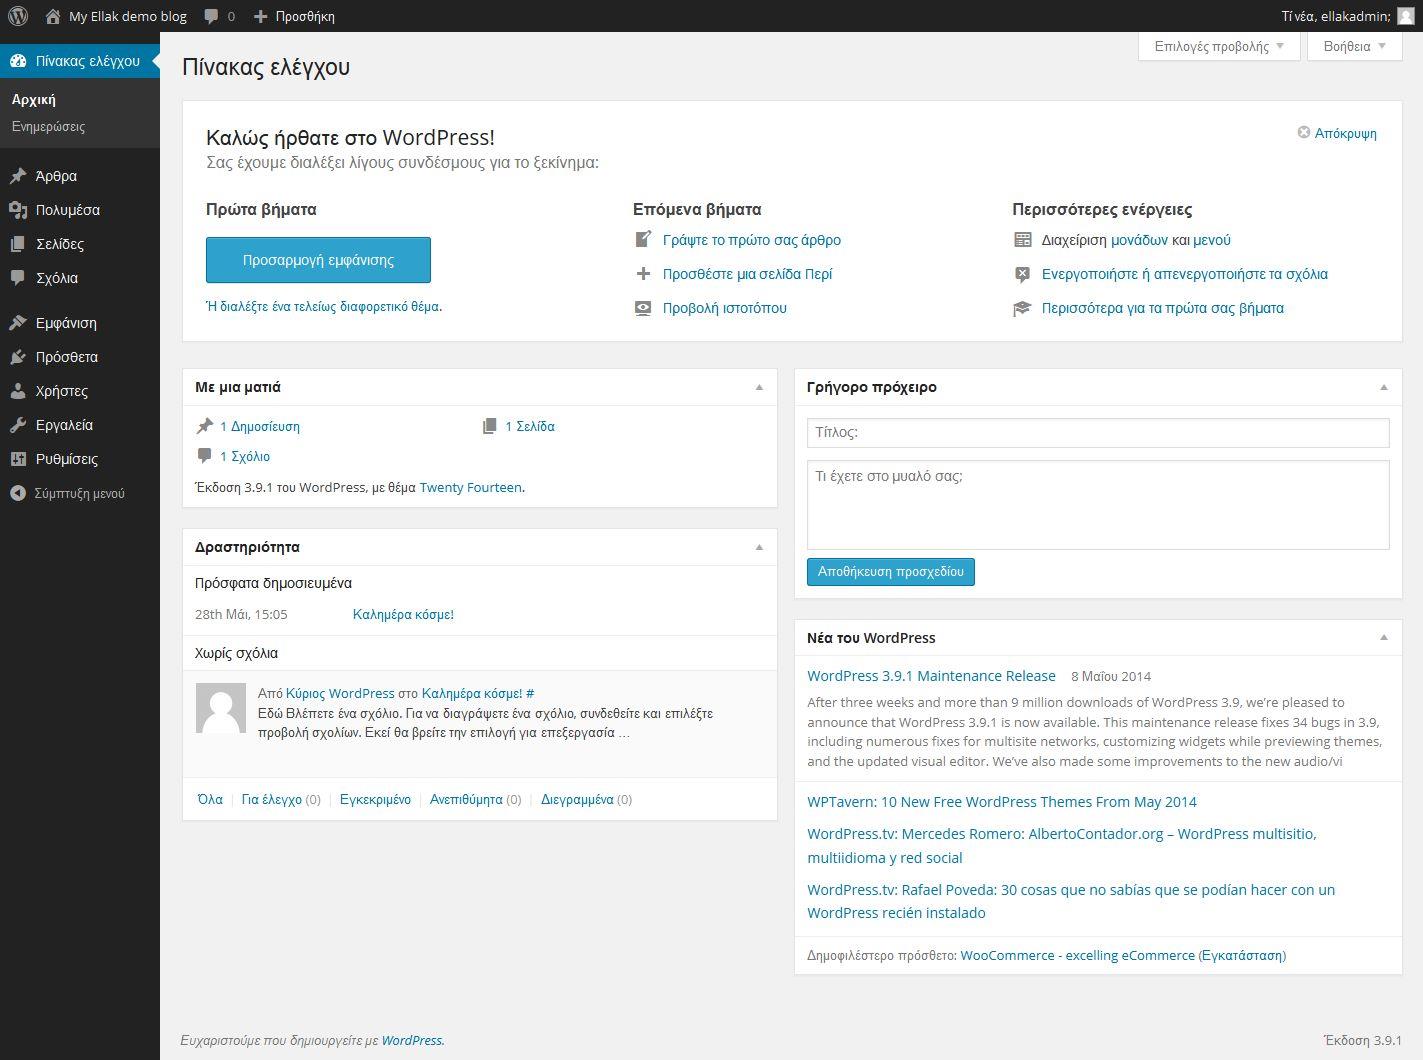Click the media icon for Πολυμέσα

click(x=18, y=210)
